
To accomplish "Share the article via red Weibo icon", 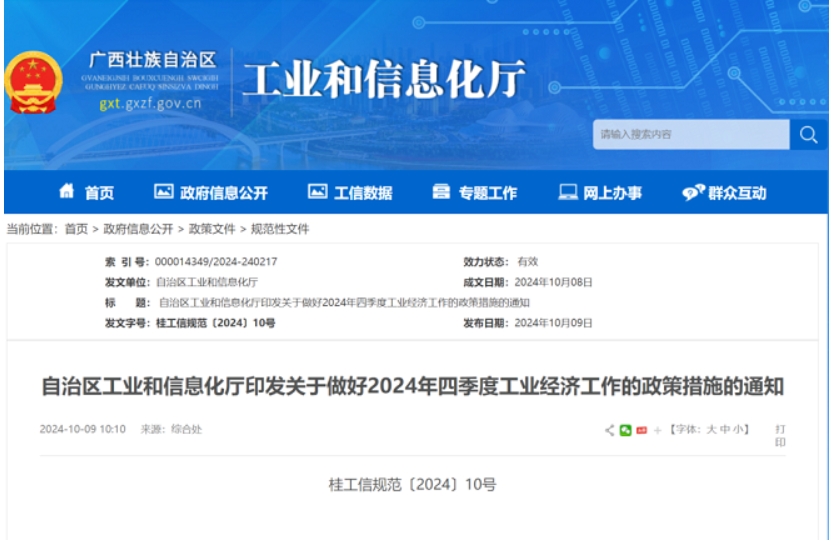I will point(641,430).
